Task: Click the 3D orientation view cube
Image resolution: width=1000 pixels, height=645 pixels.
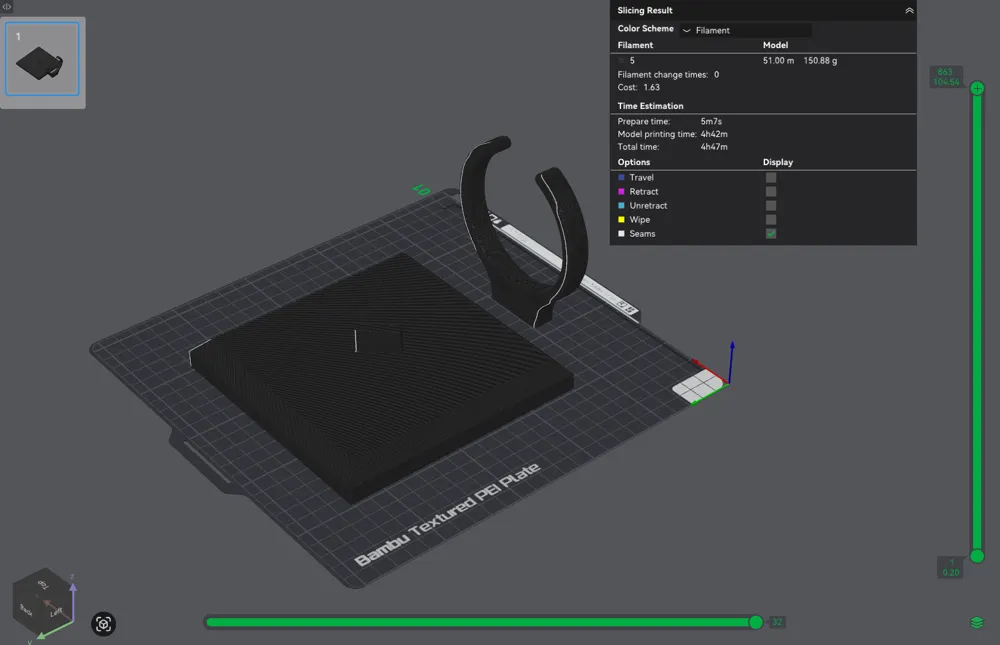Action: pos(43,601)
